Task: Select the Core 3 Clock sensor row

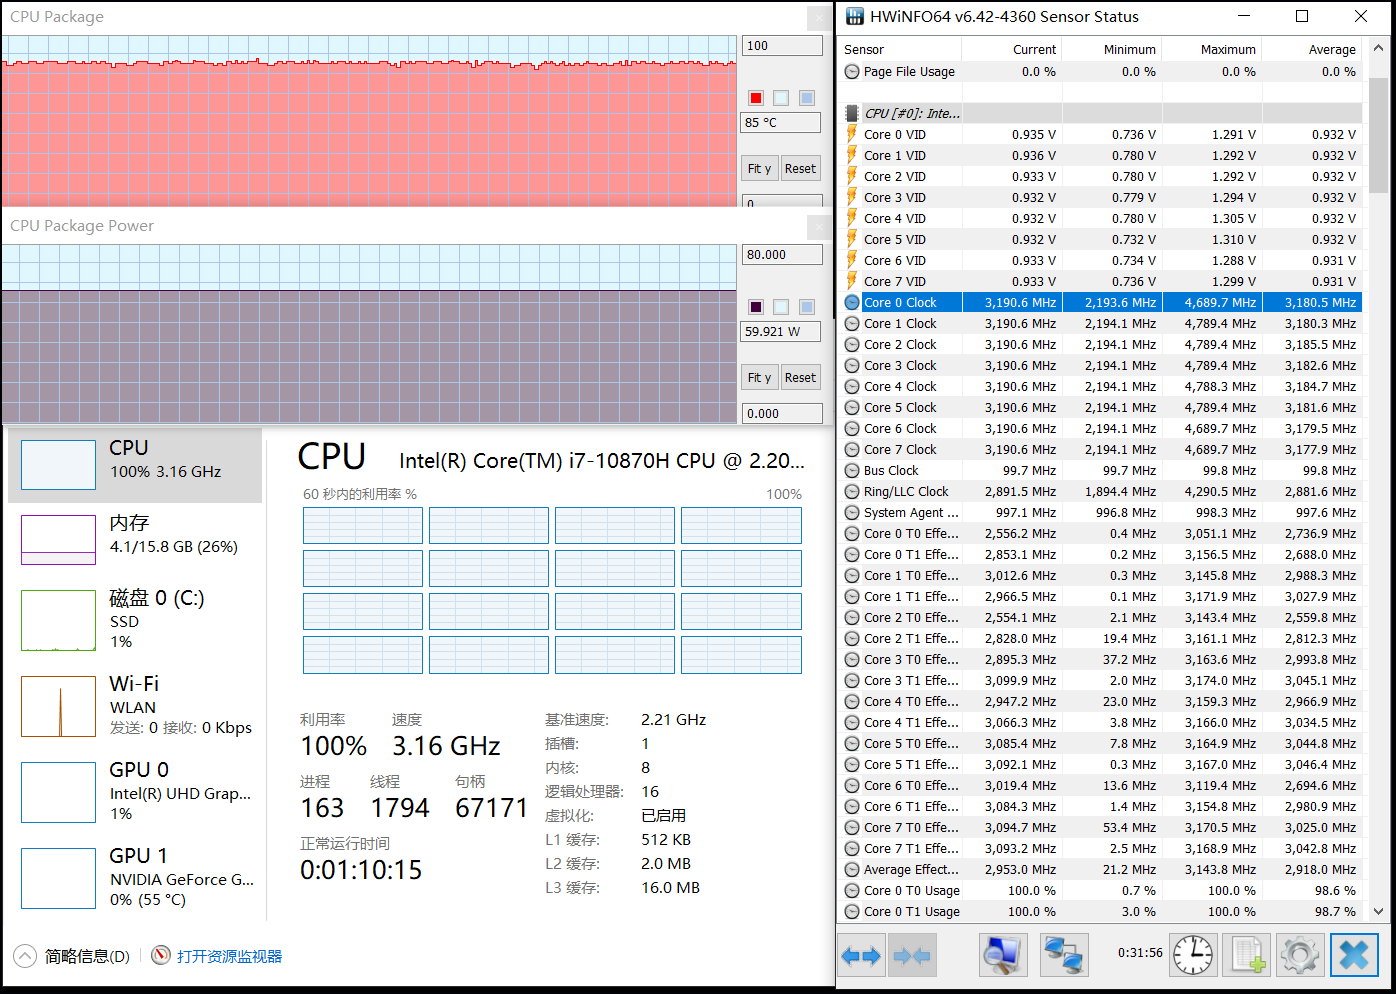Action: point(900,366)
